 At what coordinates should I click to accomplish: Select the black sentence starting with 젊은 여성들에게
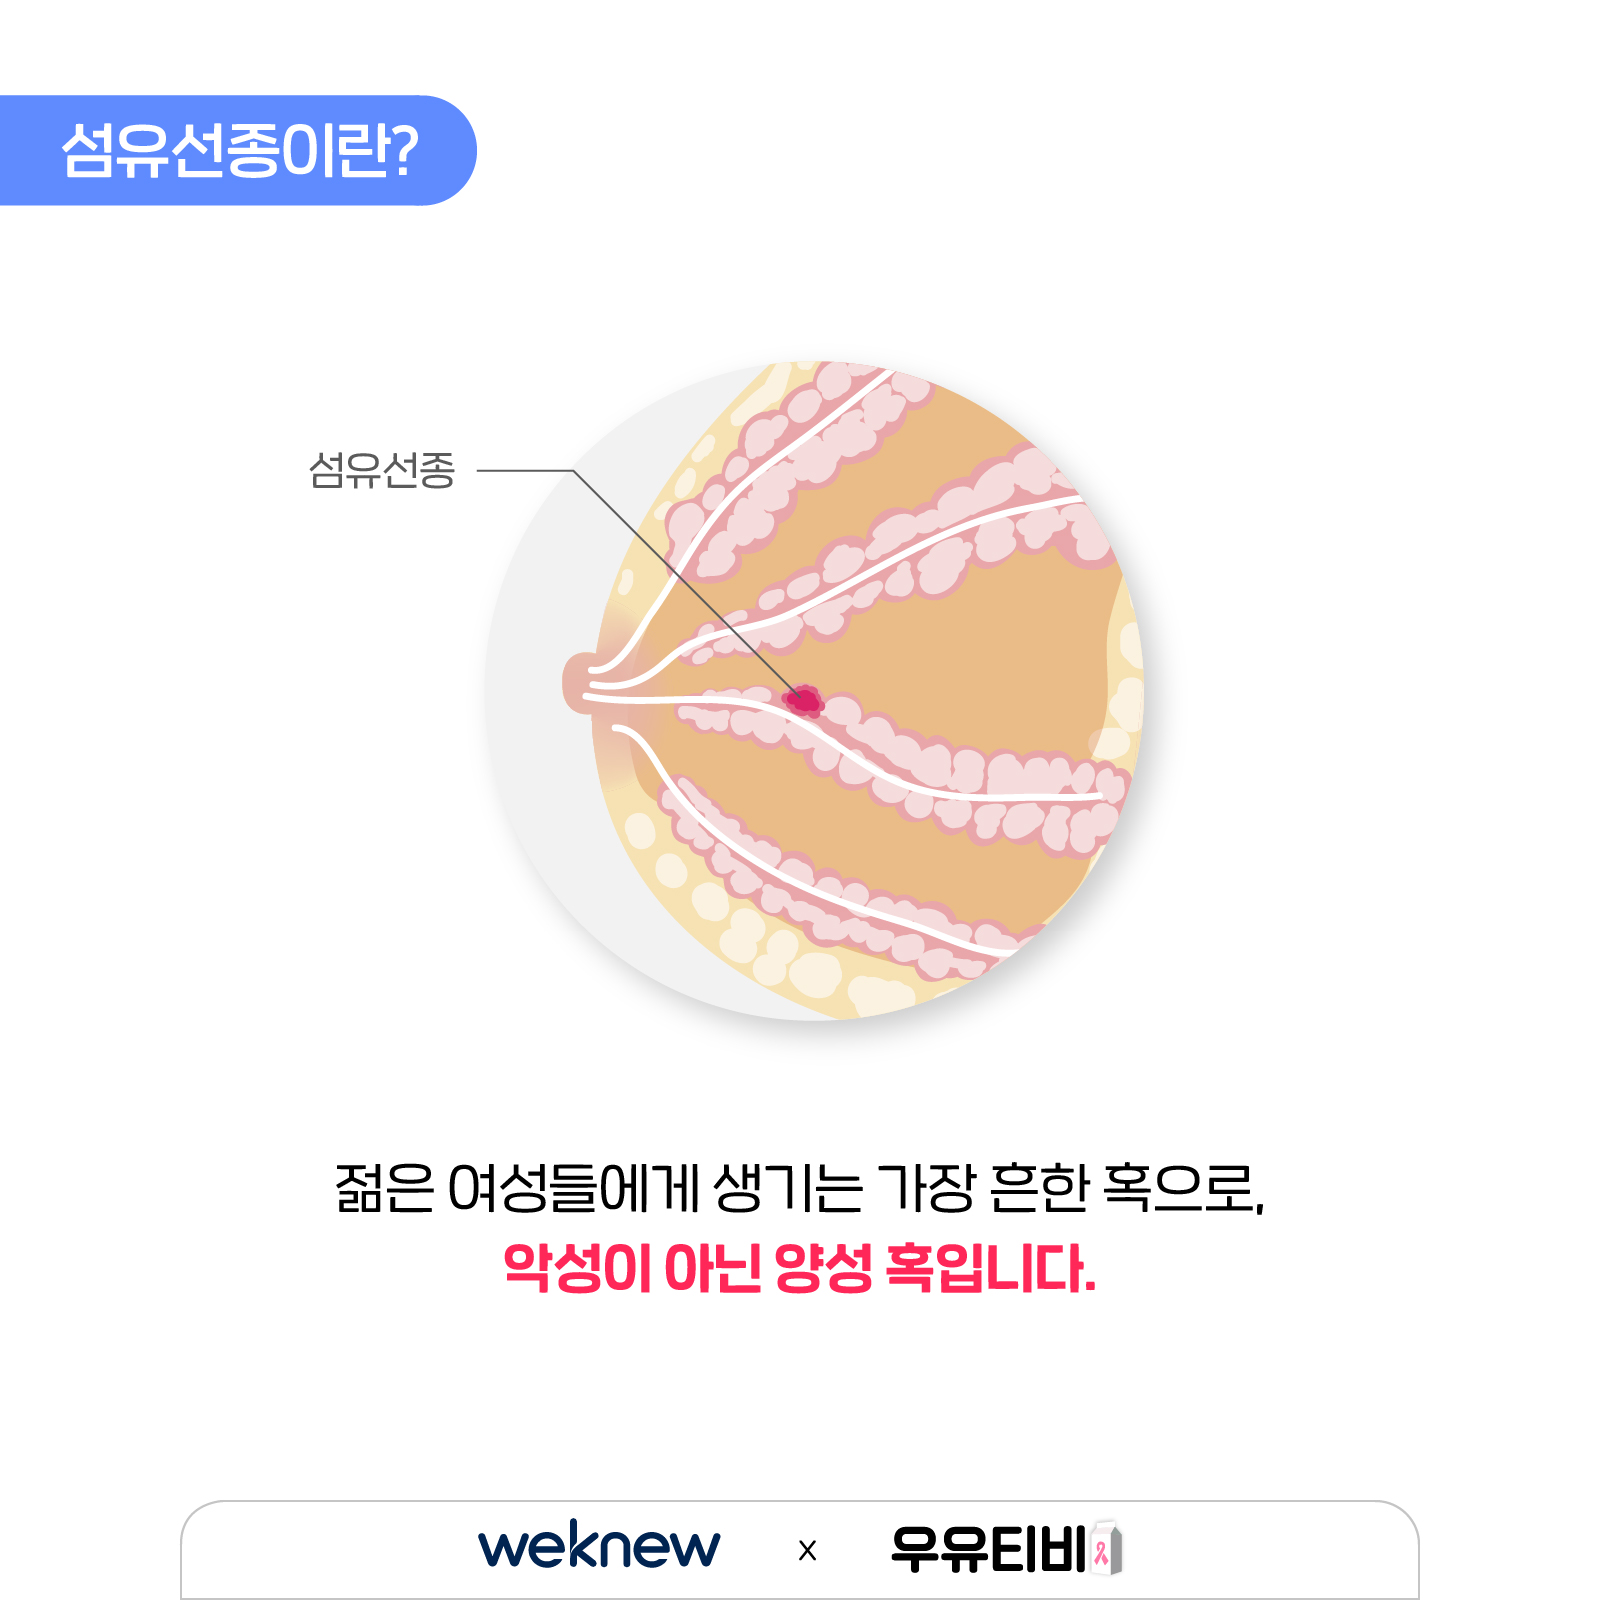click(x=800, y=1188)
